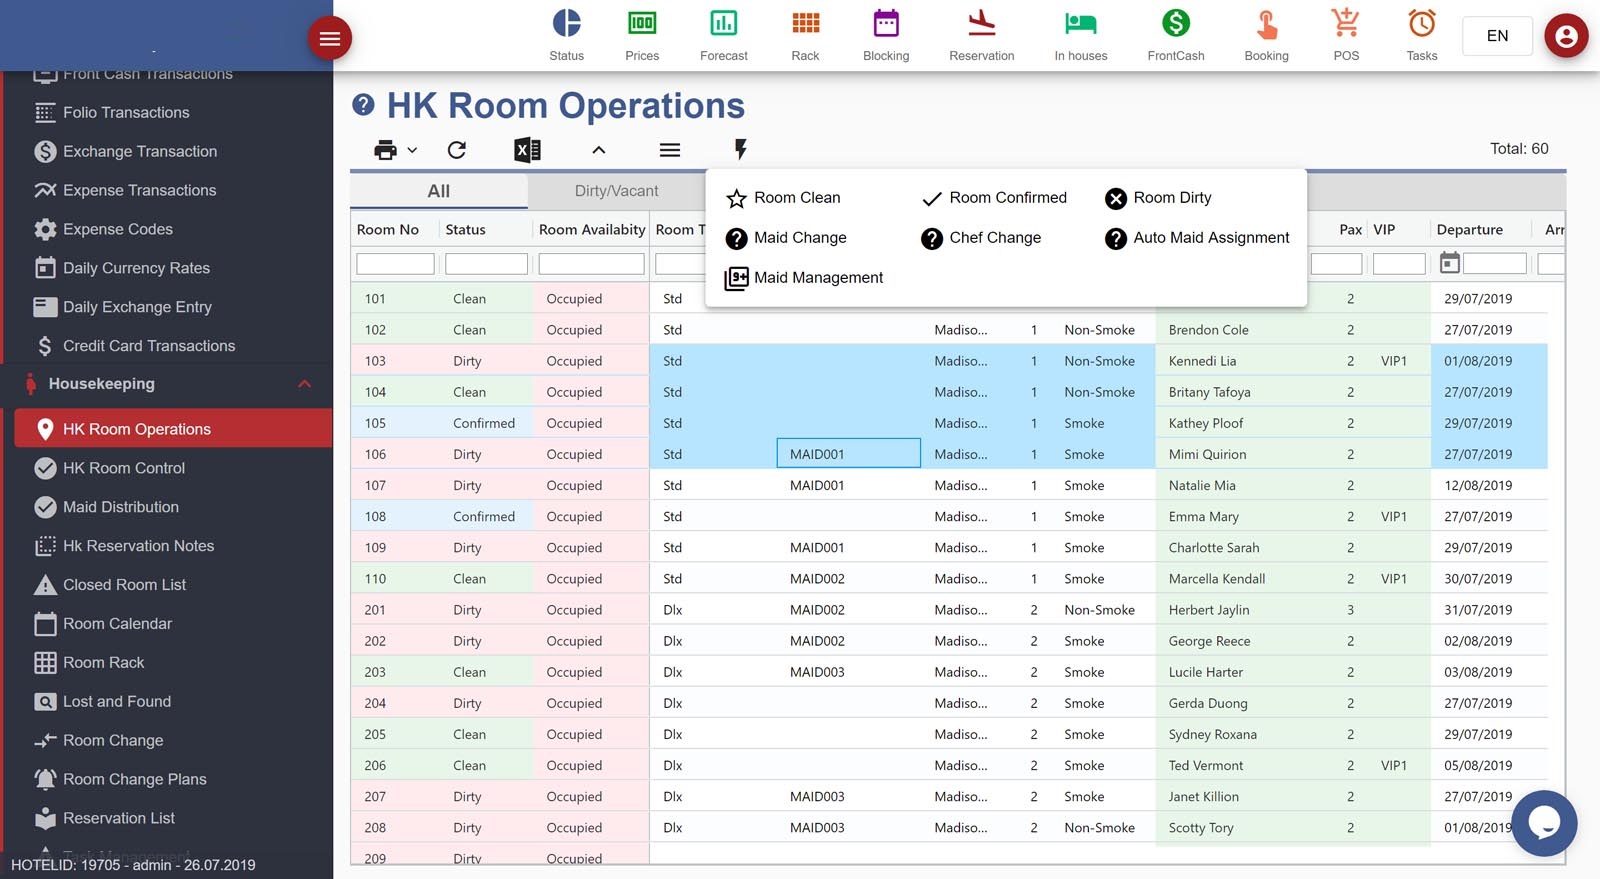This screenshot has height=879, width=1600.
Task: Open Daily Exchange Entry in sidebar
Action: click(137, 308)
